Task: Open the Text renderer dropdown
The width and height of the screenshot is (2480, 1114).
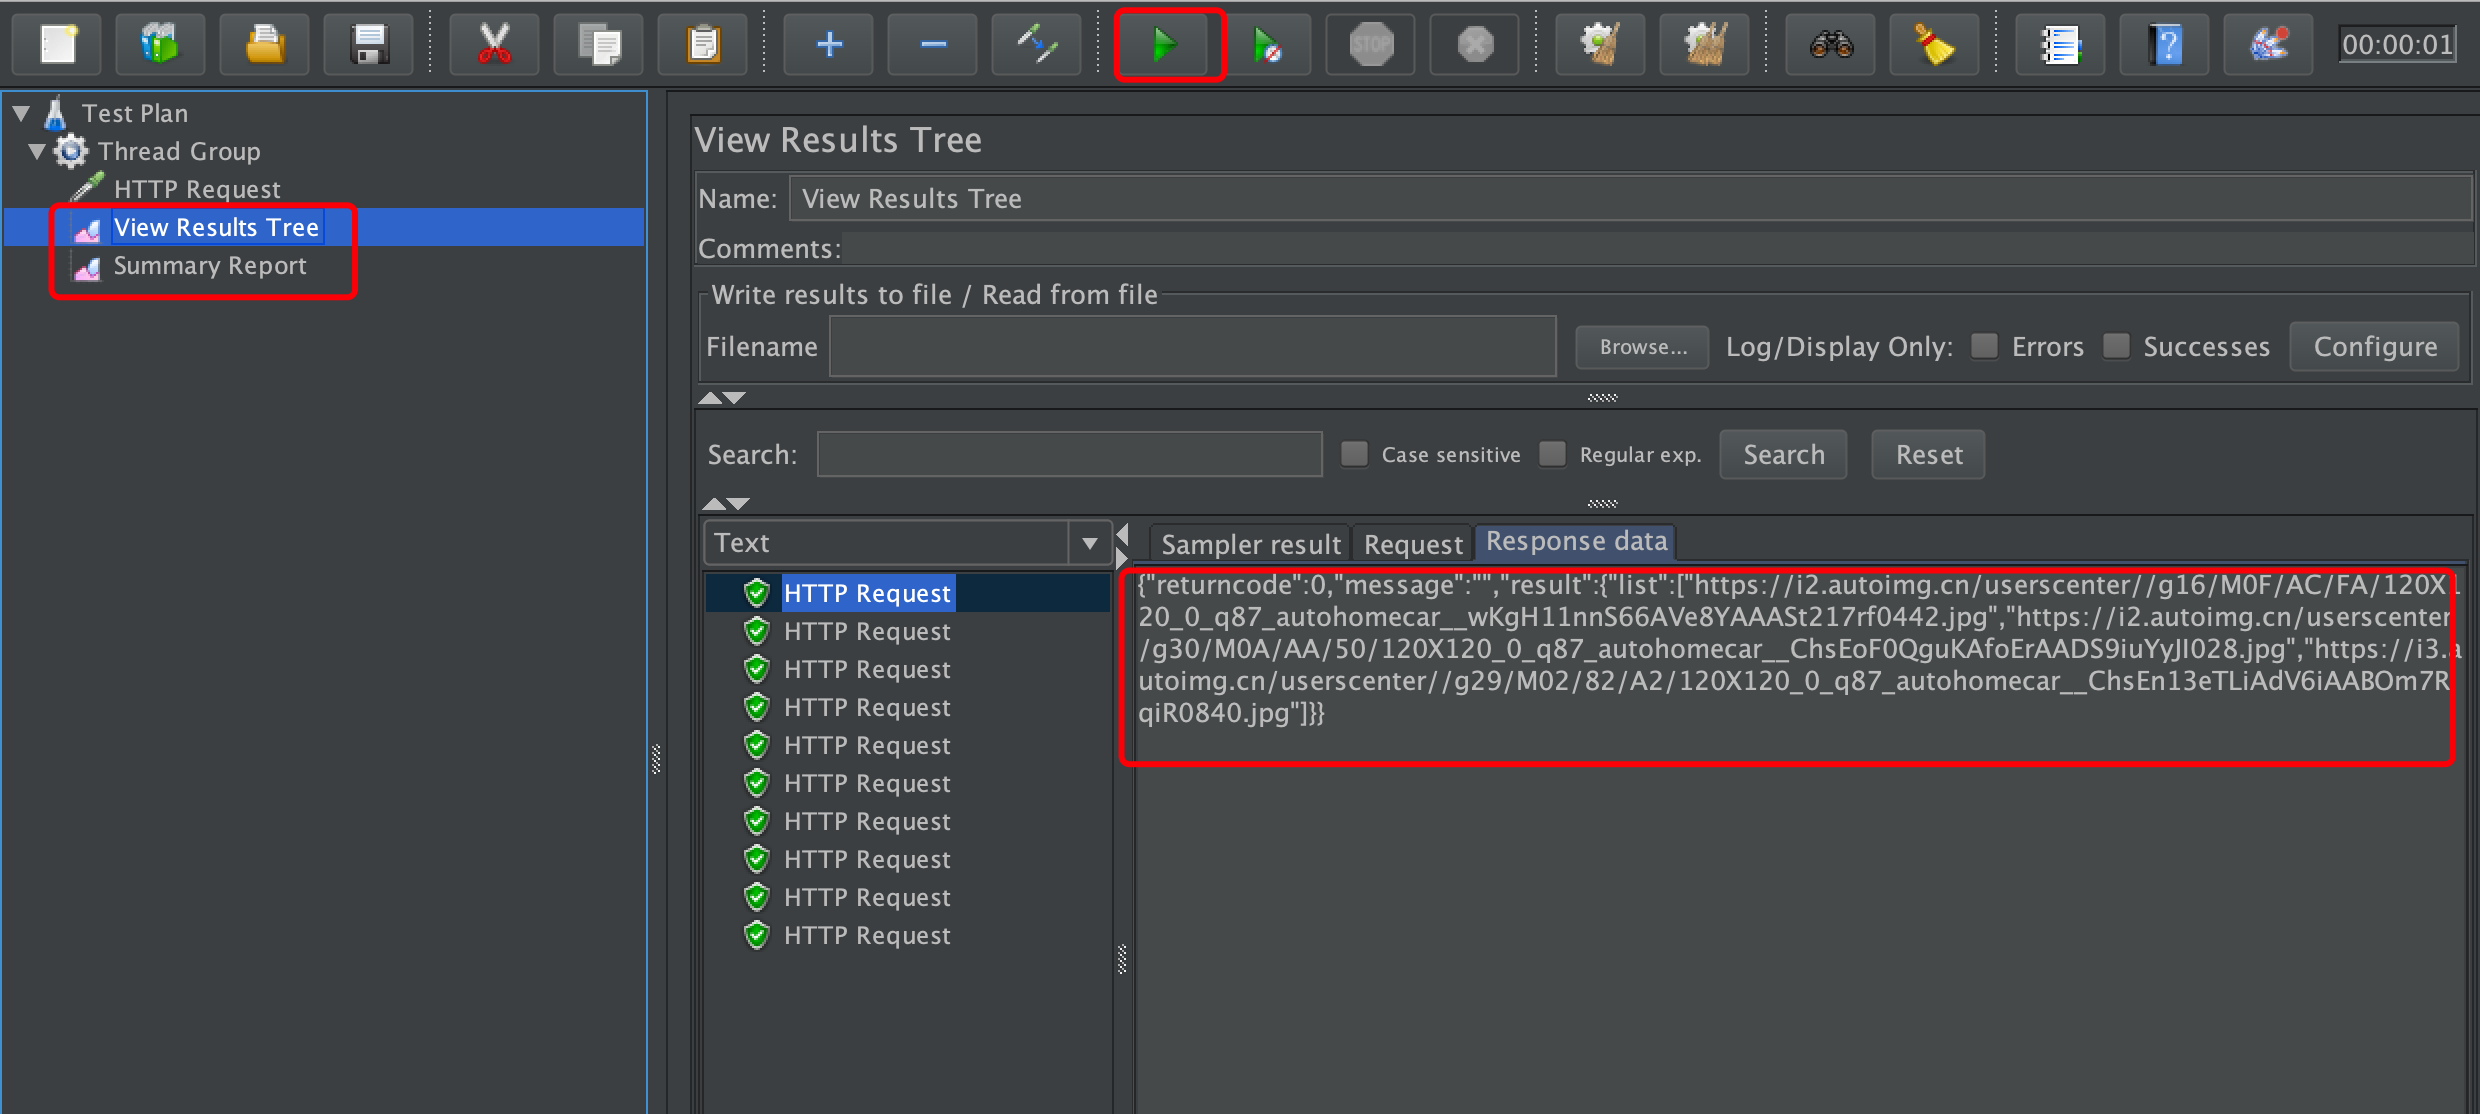Action: click(1089, 543)
